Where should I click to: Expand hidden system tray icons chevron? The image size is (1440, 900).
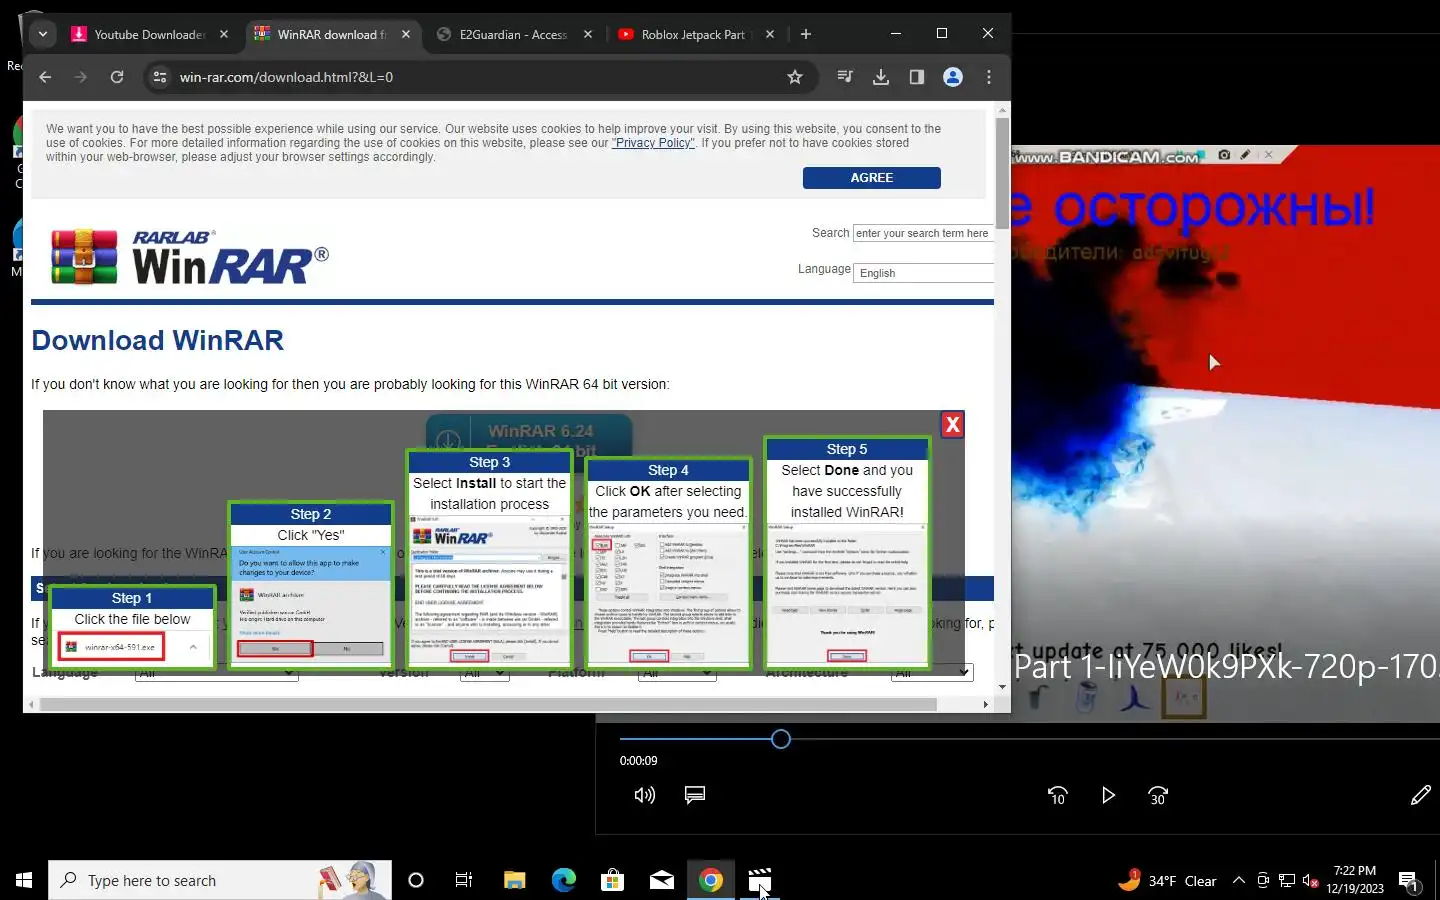[1239, 880]
